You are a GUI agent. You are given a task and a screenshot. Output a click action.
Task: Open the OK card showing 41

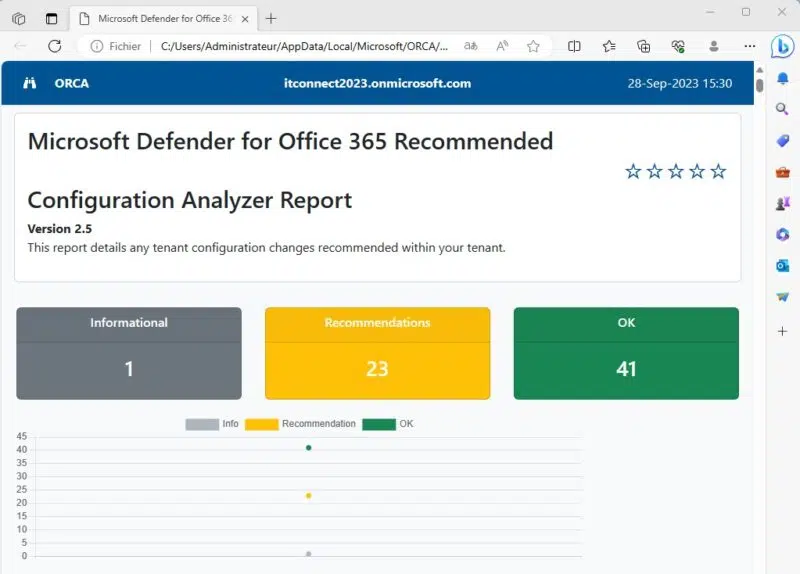(626, 353)
